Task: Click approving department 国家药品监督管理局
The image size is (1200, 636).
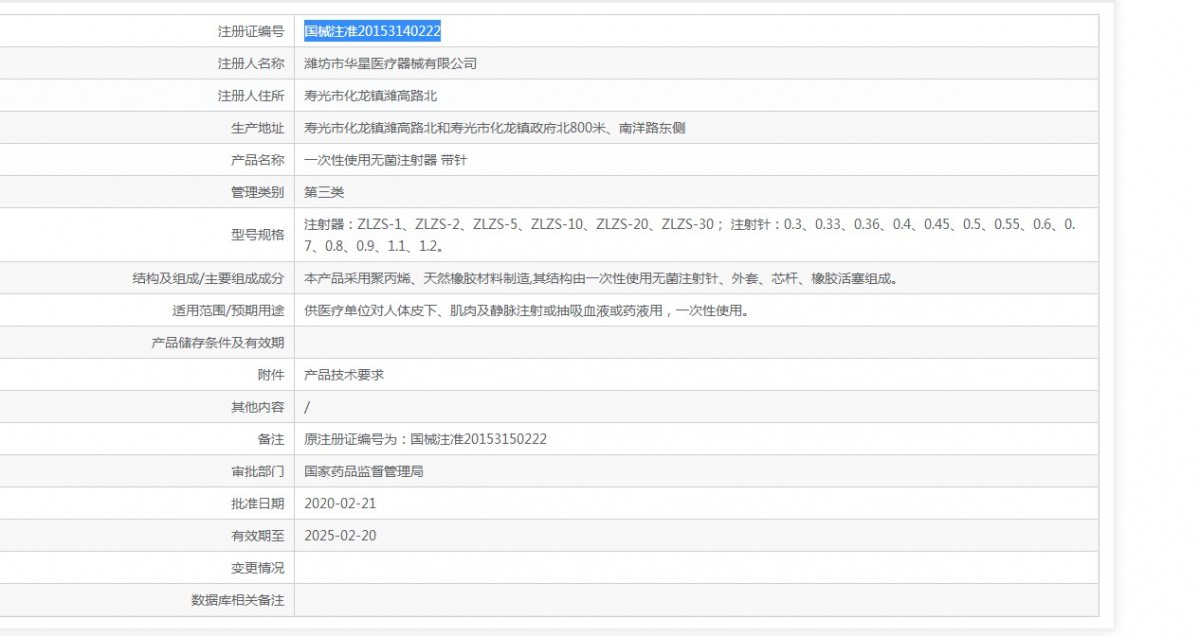Action: coord(364,471)
